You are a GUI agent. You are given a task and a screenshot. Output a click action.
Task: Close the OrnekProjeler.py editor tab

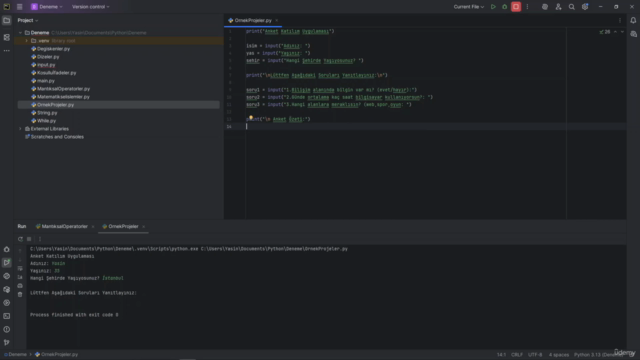point(277,20)
